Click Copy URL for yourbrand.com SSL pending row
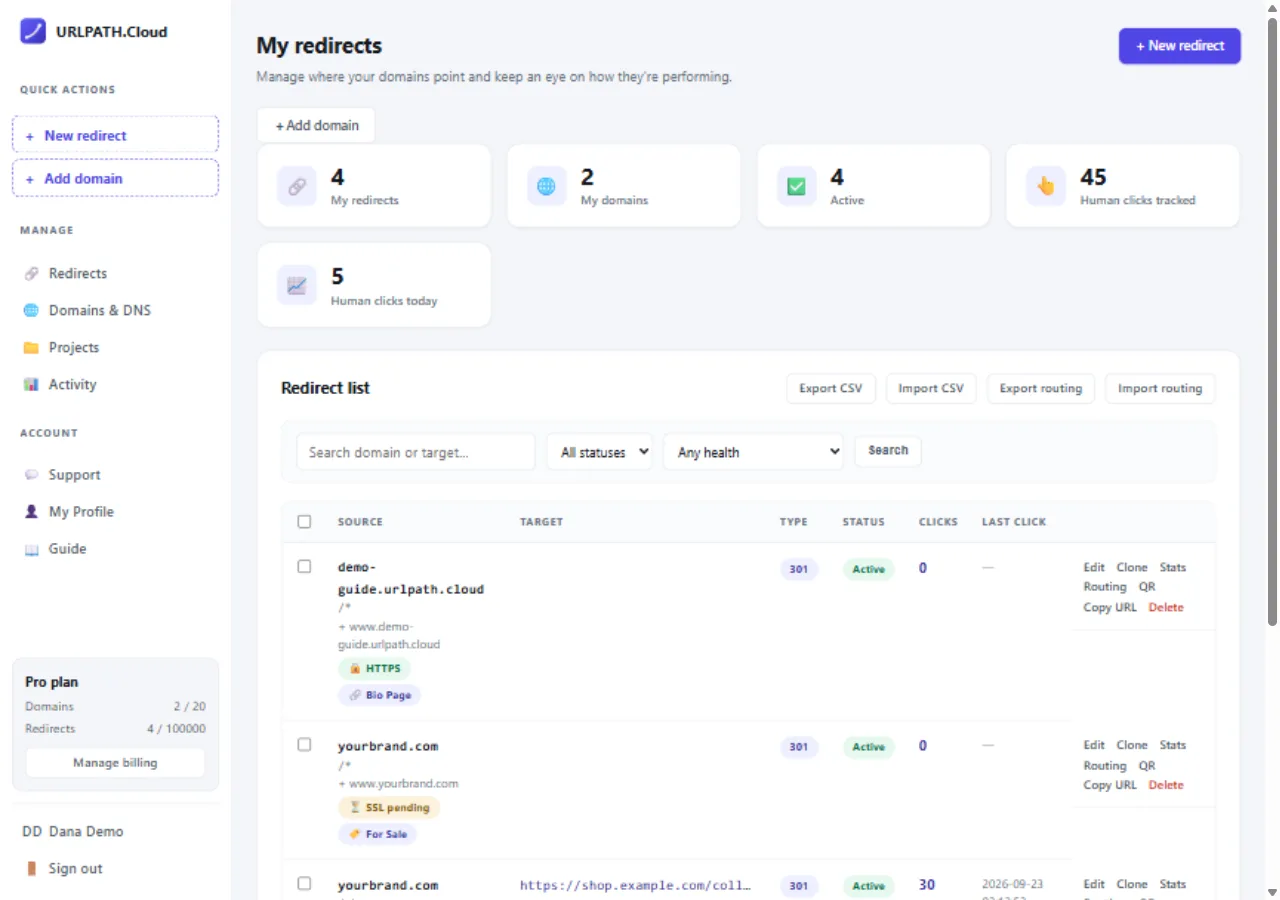This screenshot has height=900, width=1280. pos(1110,785)
